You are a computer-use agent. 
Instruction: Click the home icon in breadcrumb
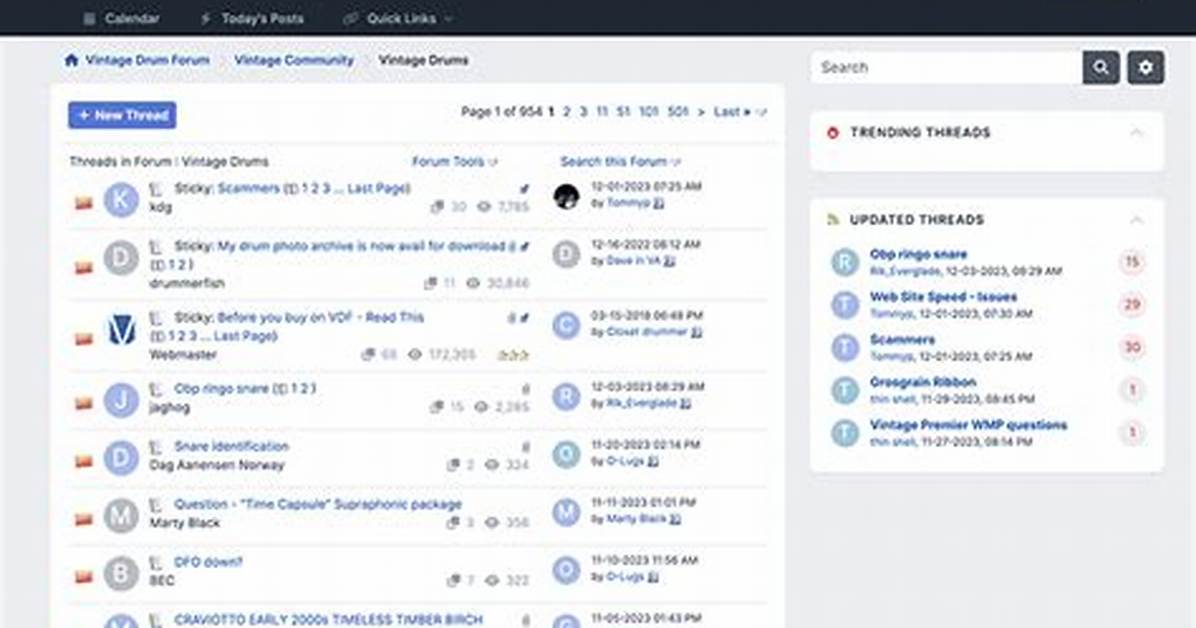(72, 60)
